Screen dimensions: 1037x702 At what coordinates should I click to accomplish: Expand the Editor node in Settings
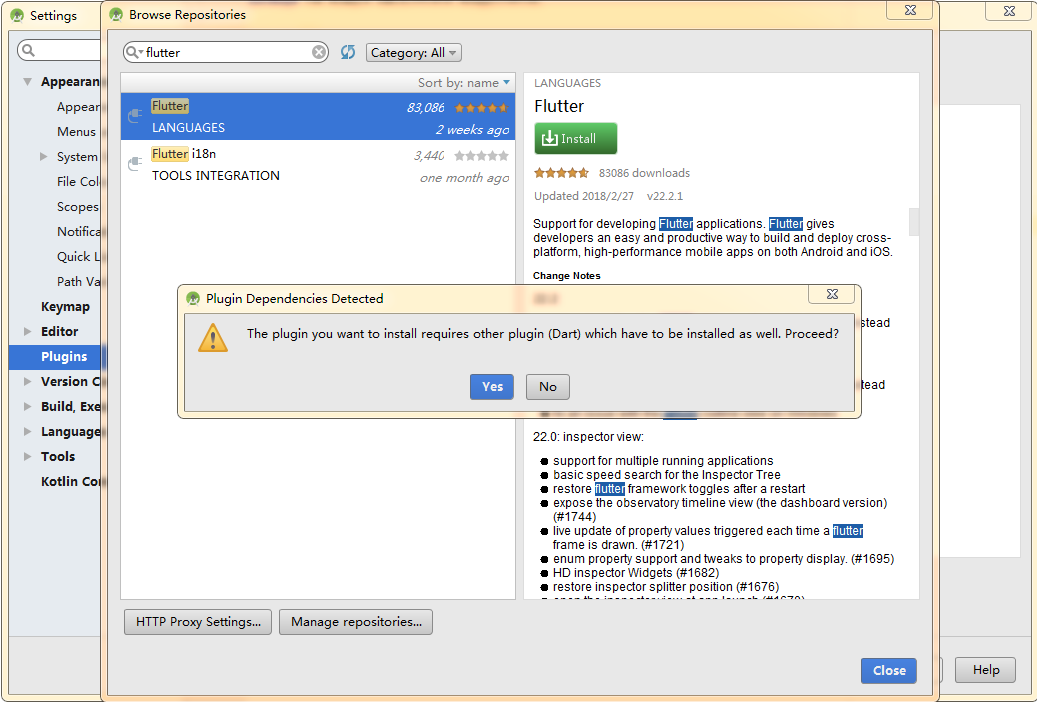click(27, 331)
